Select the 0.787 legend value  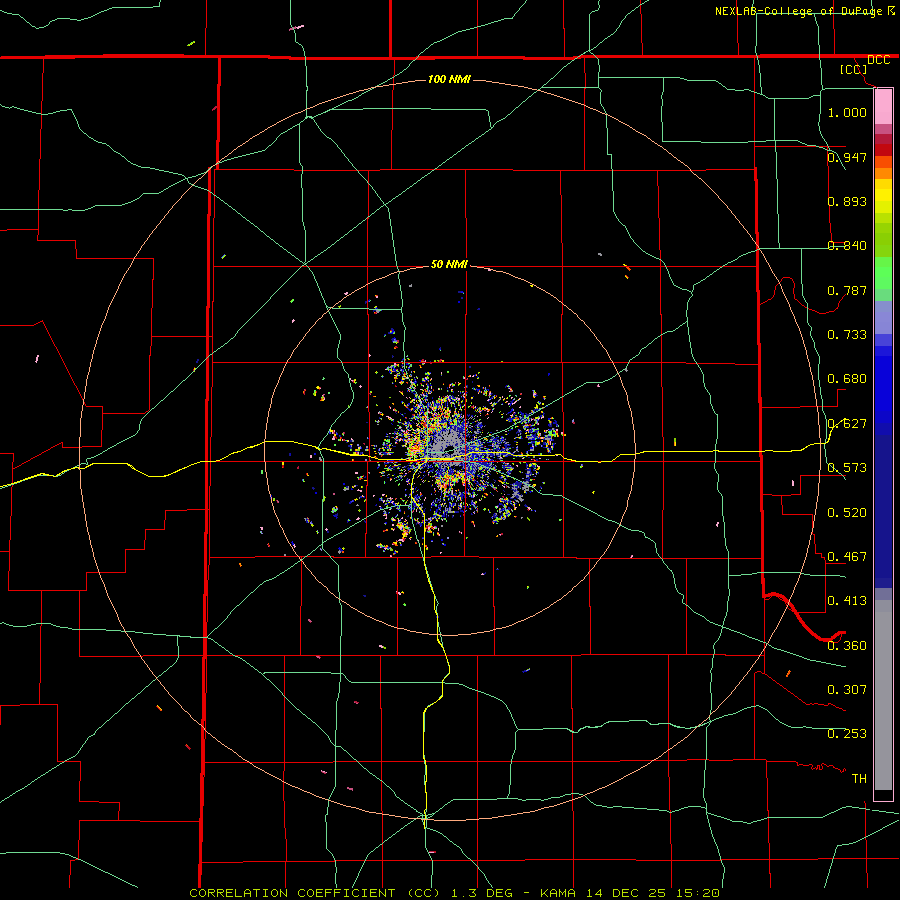point(847,290)
